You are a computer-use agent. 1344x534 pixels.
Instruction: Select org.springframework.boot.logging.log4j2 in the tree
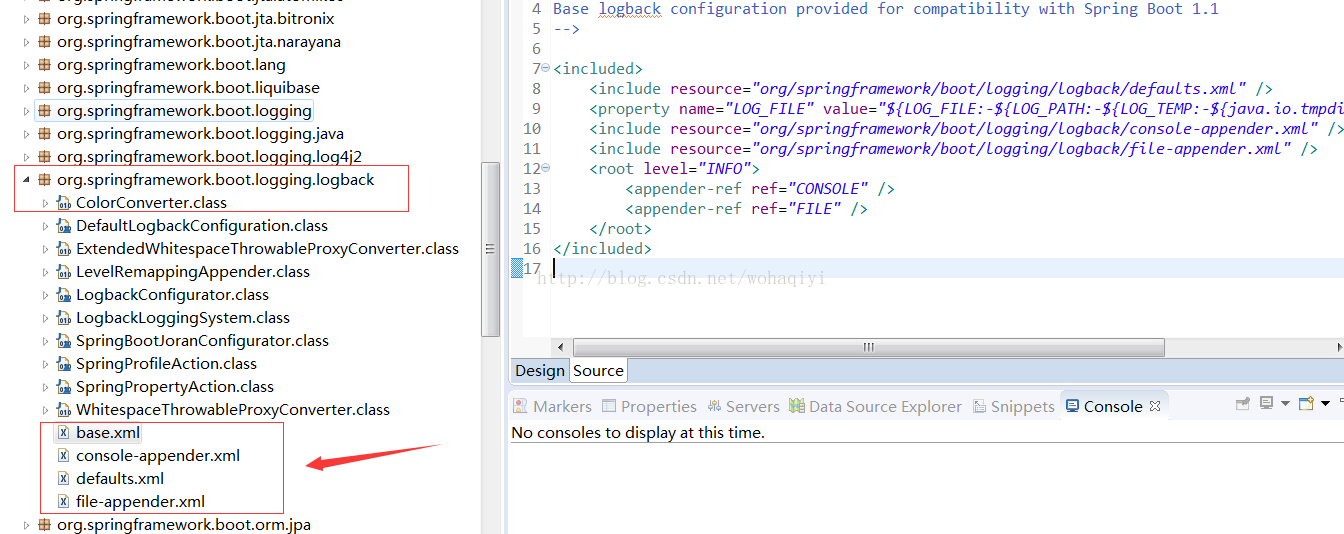pyautogui.click(x=209, y=157)
